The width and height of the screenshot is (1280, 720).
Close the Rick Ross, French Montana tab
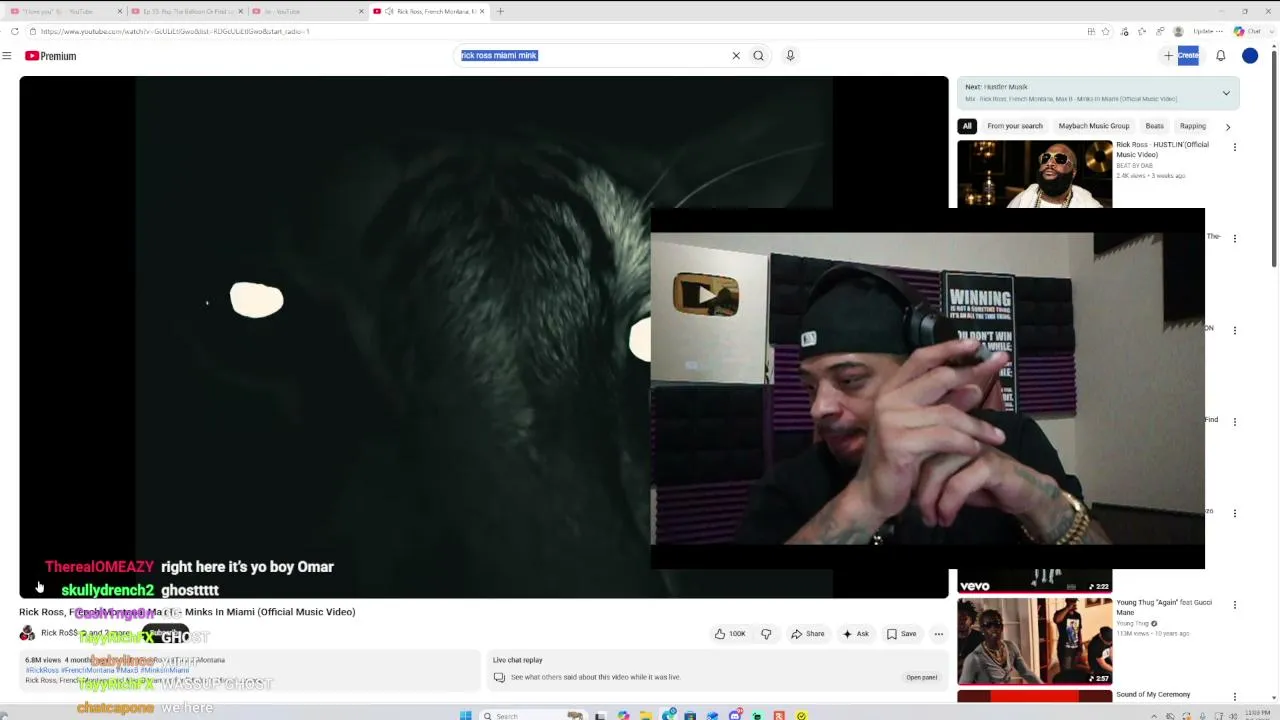tap(482, 11)
